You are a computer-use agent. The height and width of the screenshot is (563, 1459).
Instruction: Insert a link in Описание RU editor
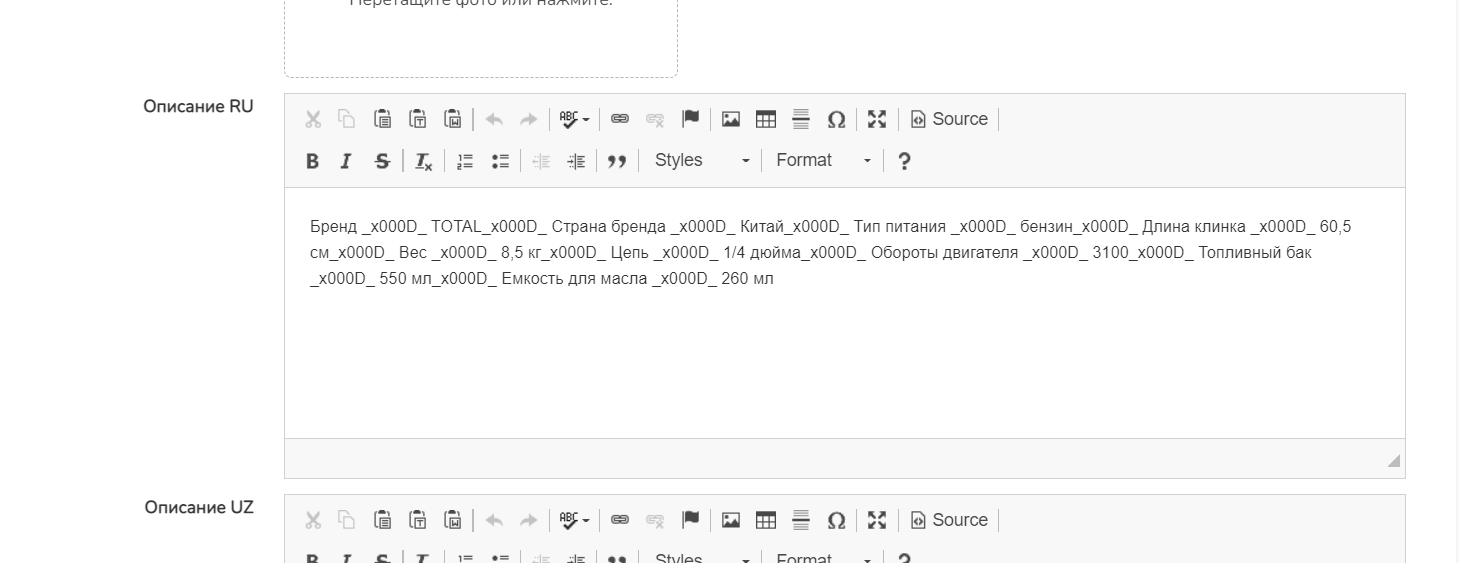point(620,120)
